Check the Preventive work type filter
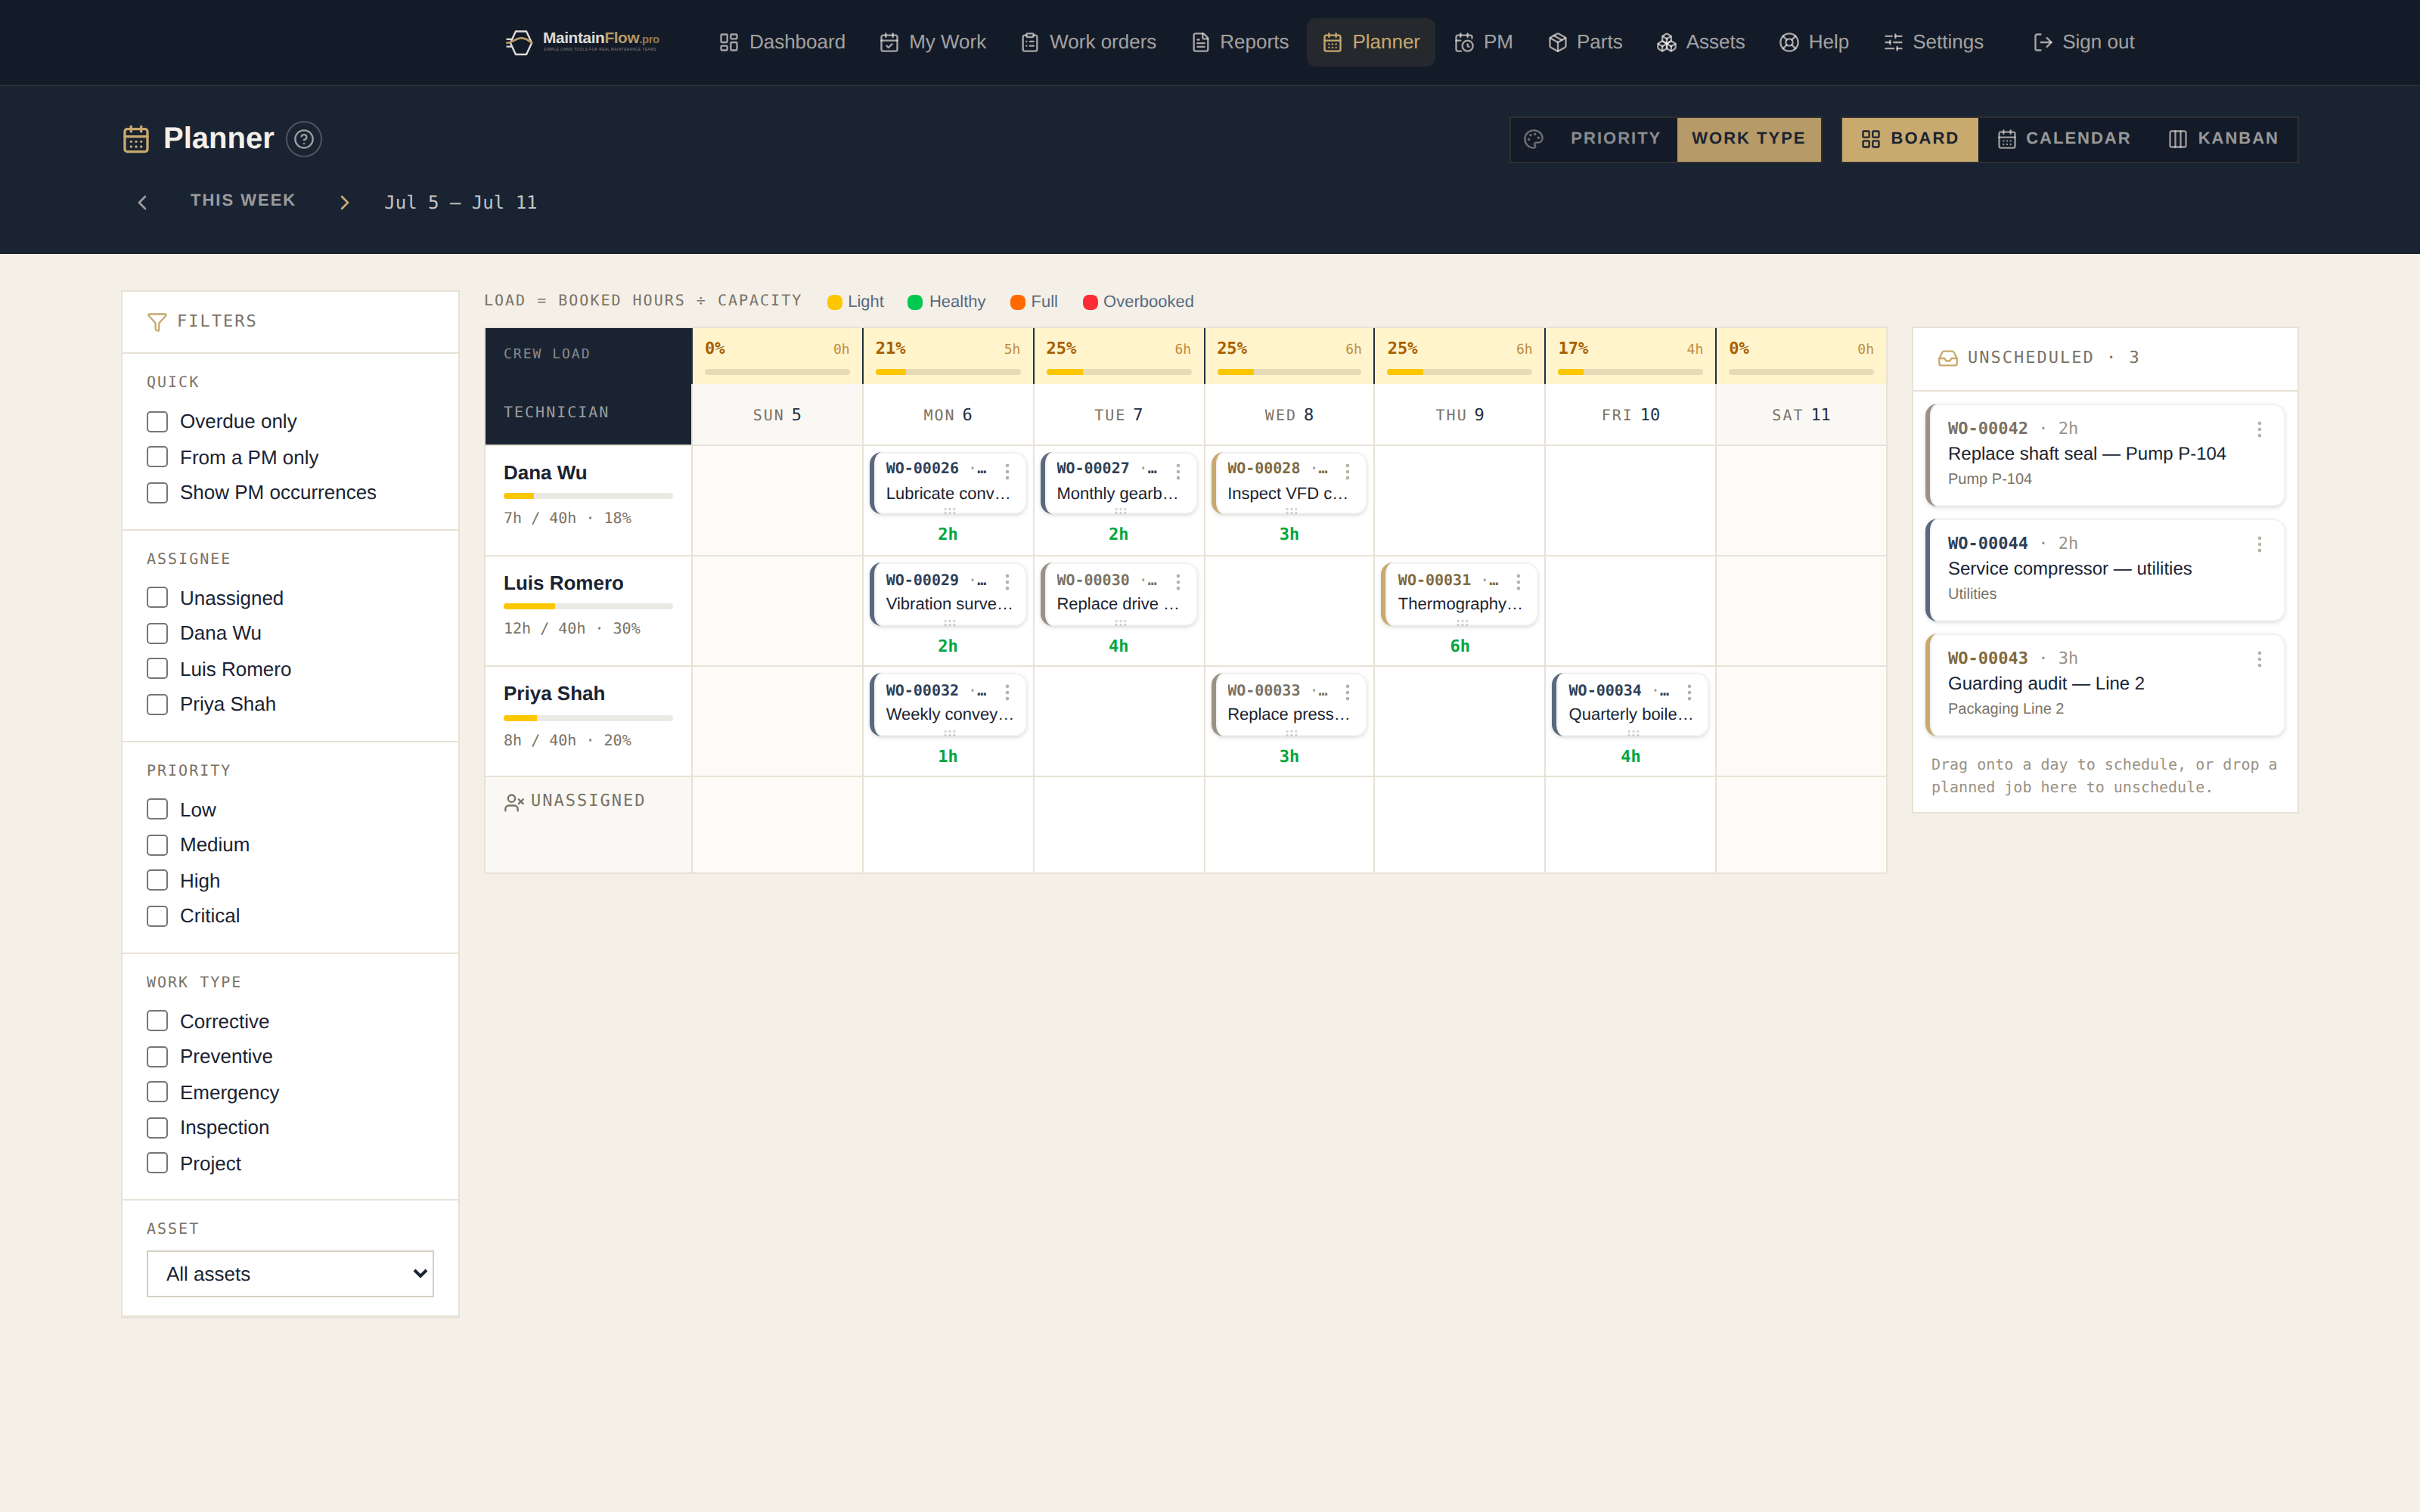Screen dimensions: 2420x1512 (157, 1057)
